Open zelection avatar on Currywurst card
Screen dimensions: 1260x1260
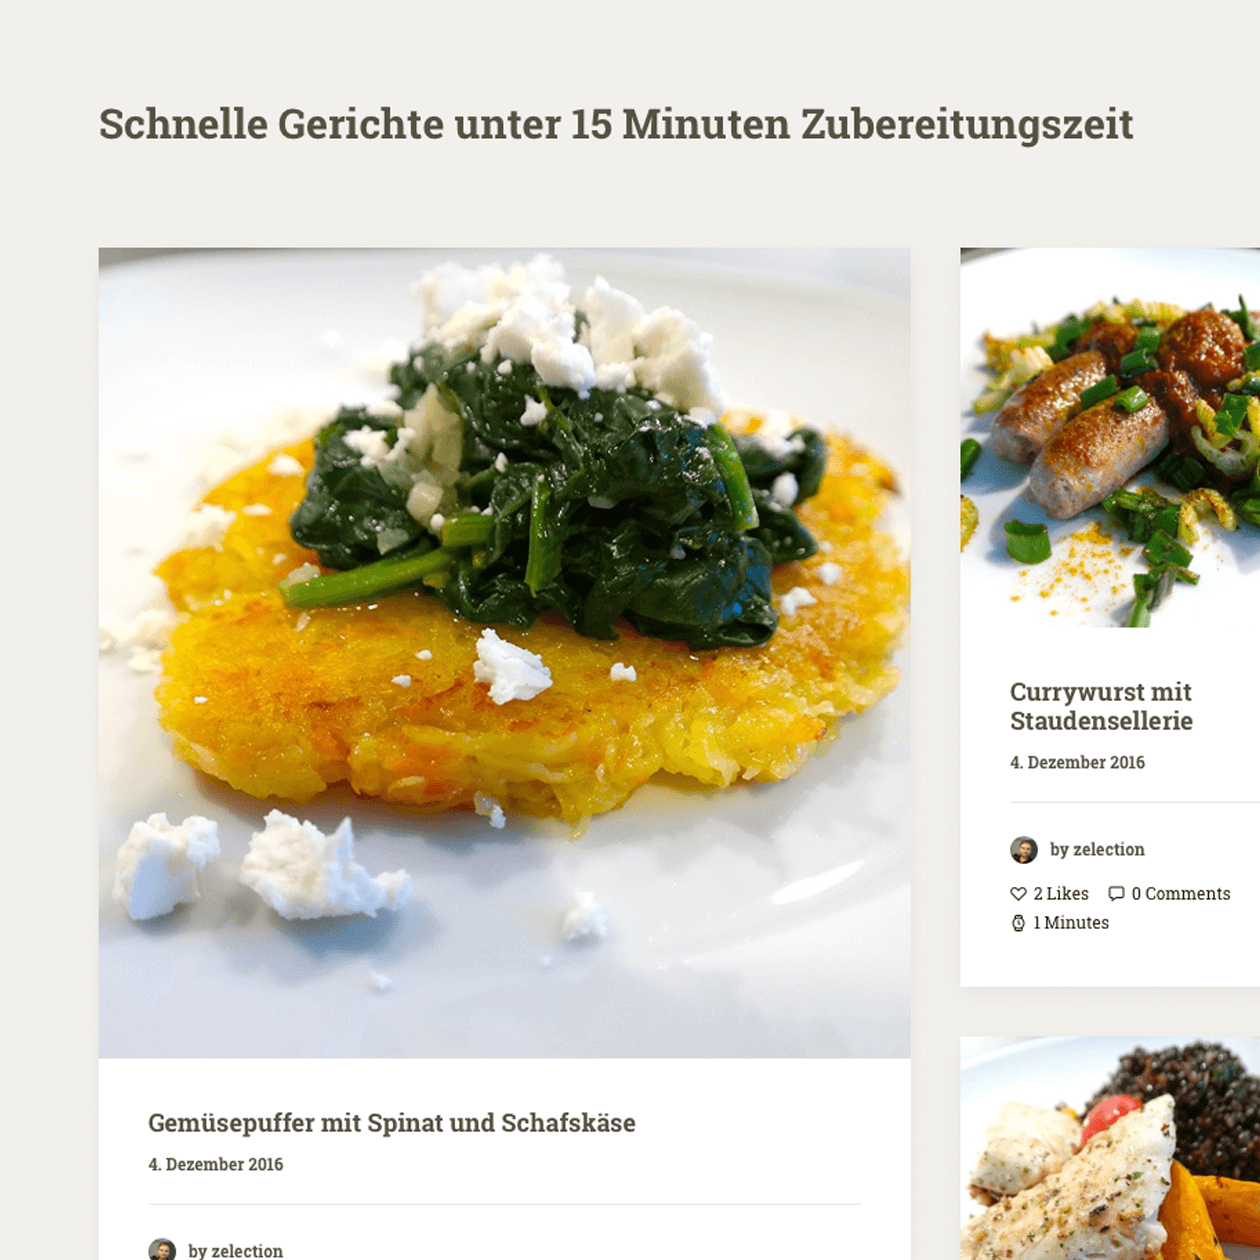click(x=1023, y=850)
